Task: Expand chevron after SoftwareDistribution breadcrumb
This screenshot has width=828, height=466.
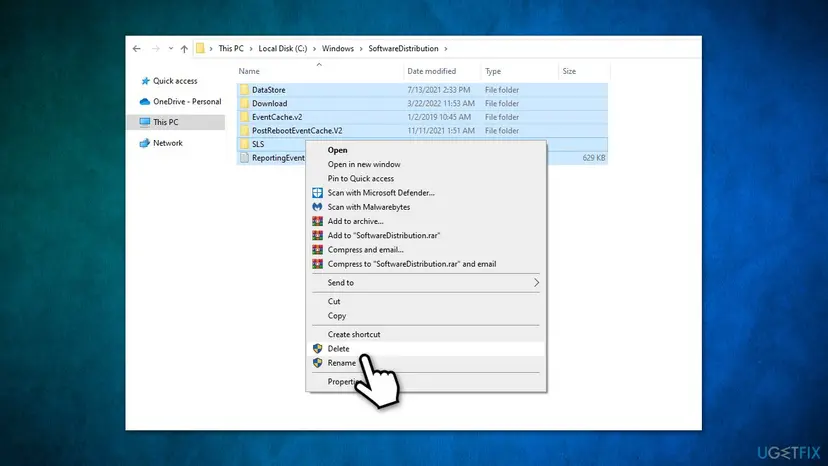Action: pos(446,49)
